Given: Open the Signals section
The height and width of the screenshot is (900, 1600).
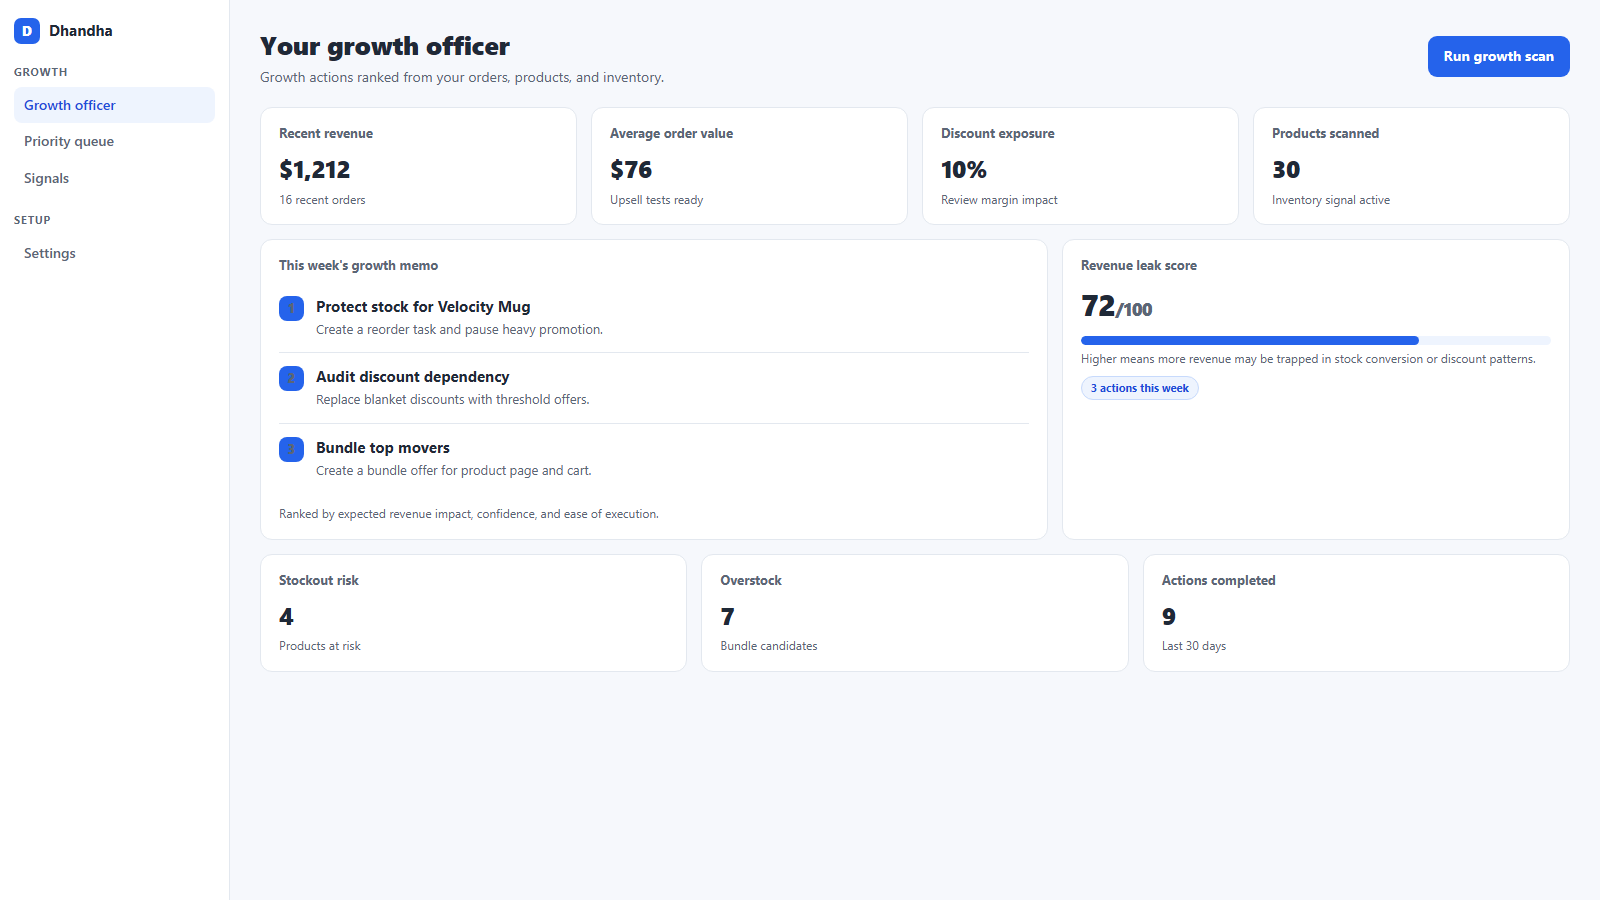Looking at the screenshot, I should (x=114, y=178).
